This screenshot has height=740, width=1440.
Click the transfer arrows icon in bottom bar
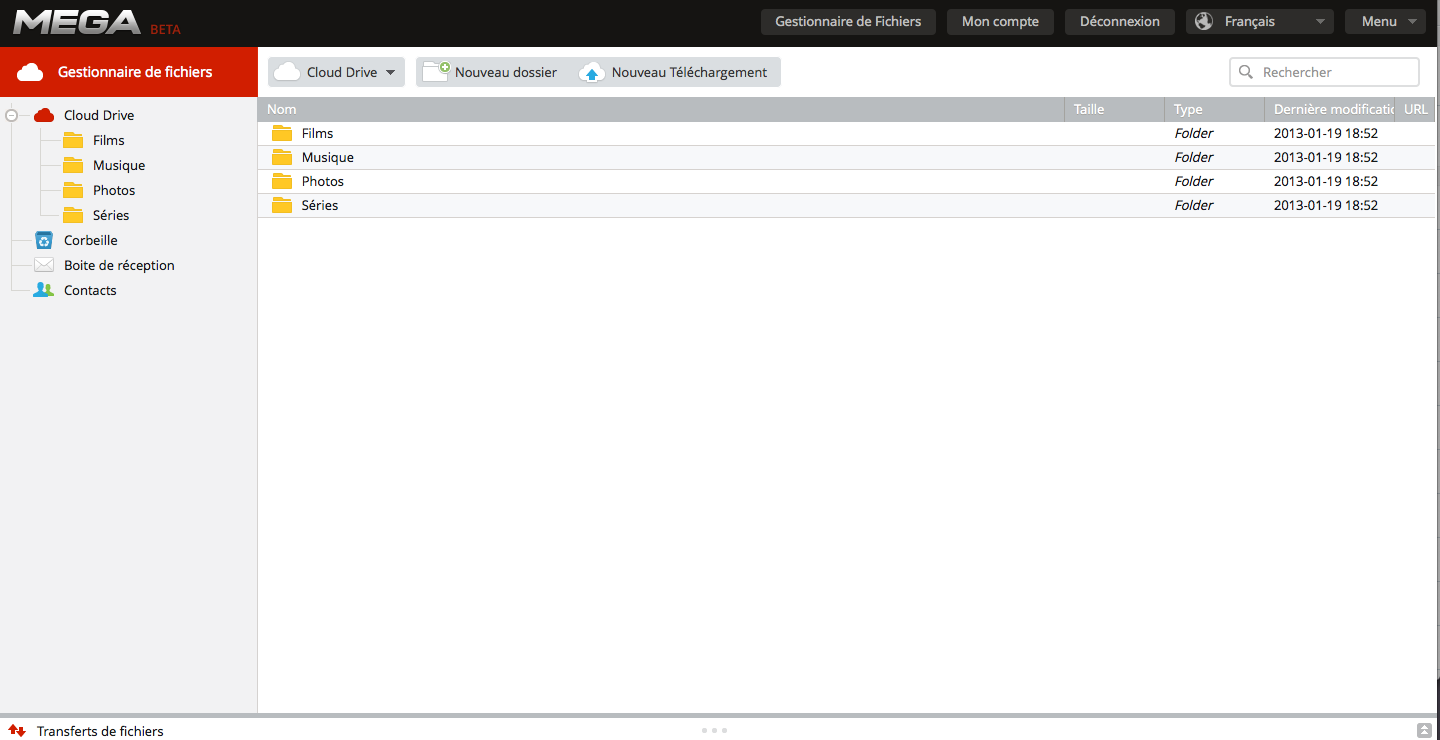click(17, 731)
